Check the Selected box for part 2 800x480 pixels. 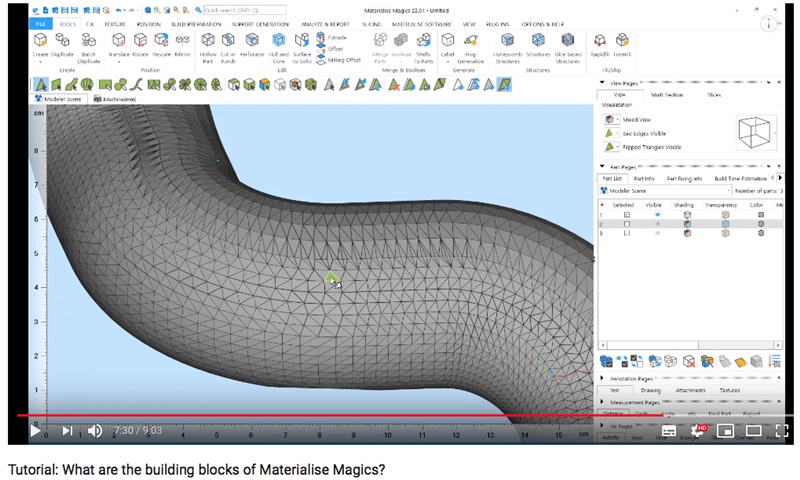click(627, 224)
